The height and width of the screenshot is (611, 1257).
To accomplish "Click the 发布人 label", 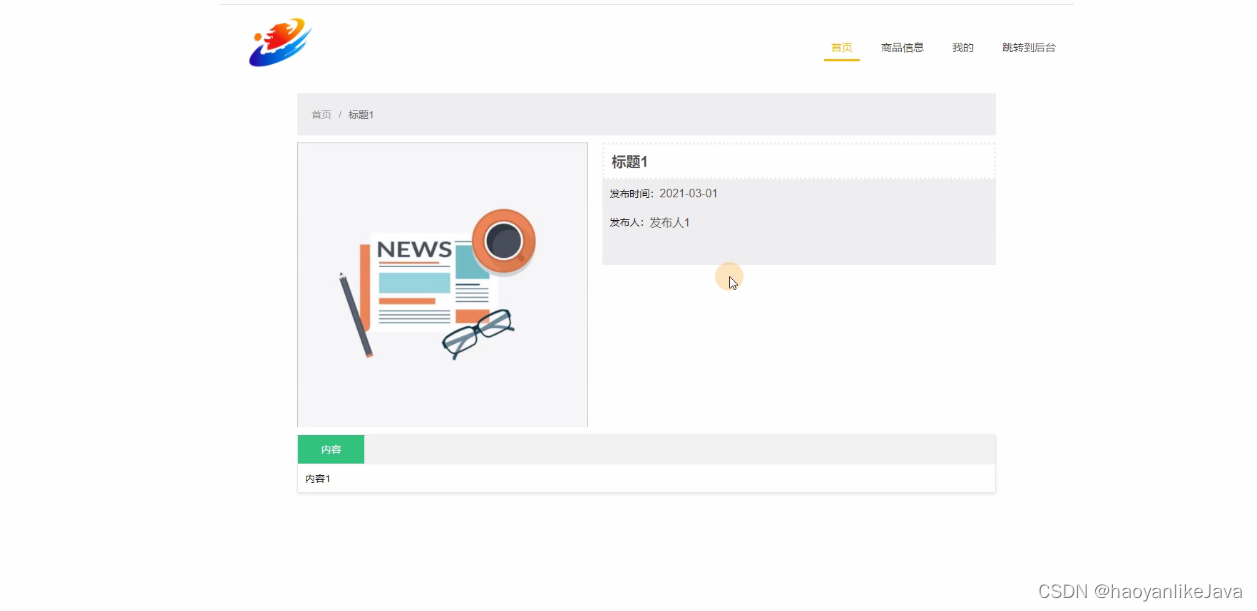I will (x=627, y=223).
